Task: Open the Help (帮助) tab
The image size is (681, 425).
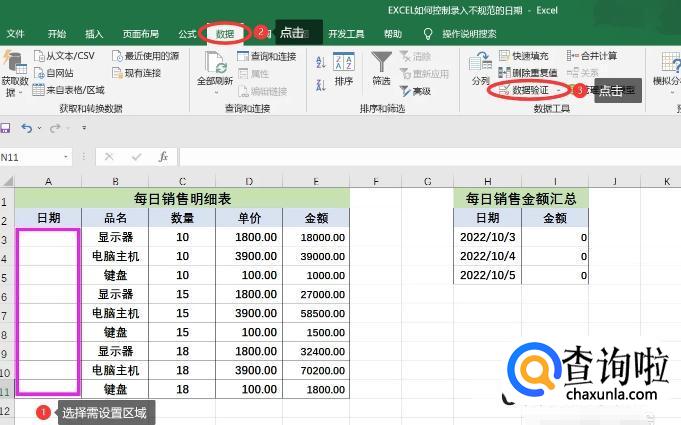Action: [x=393, y=34]
